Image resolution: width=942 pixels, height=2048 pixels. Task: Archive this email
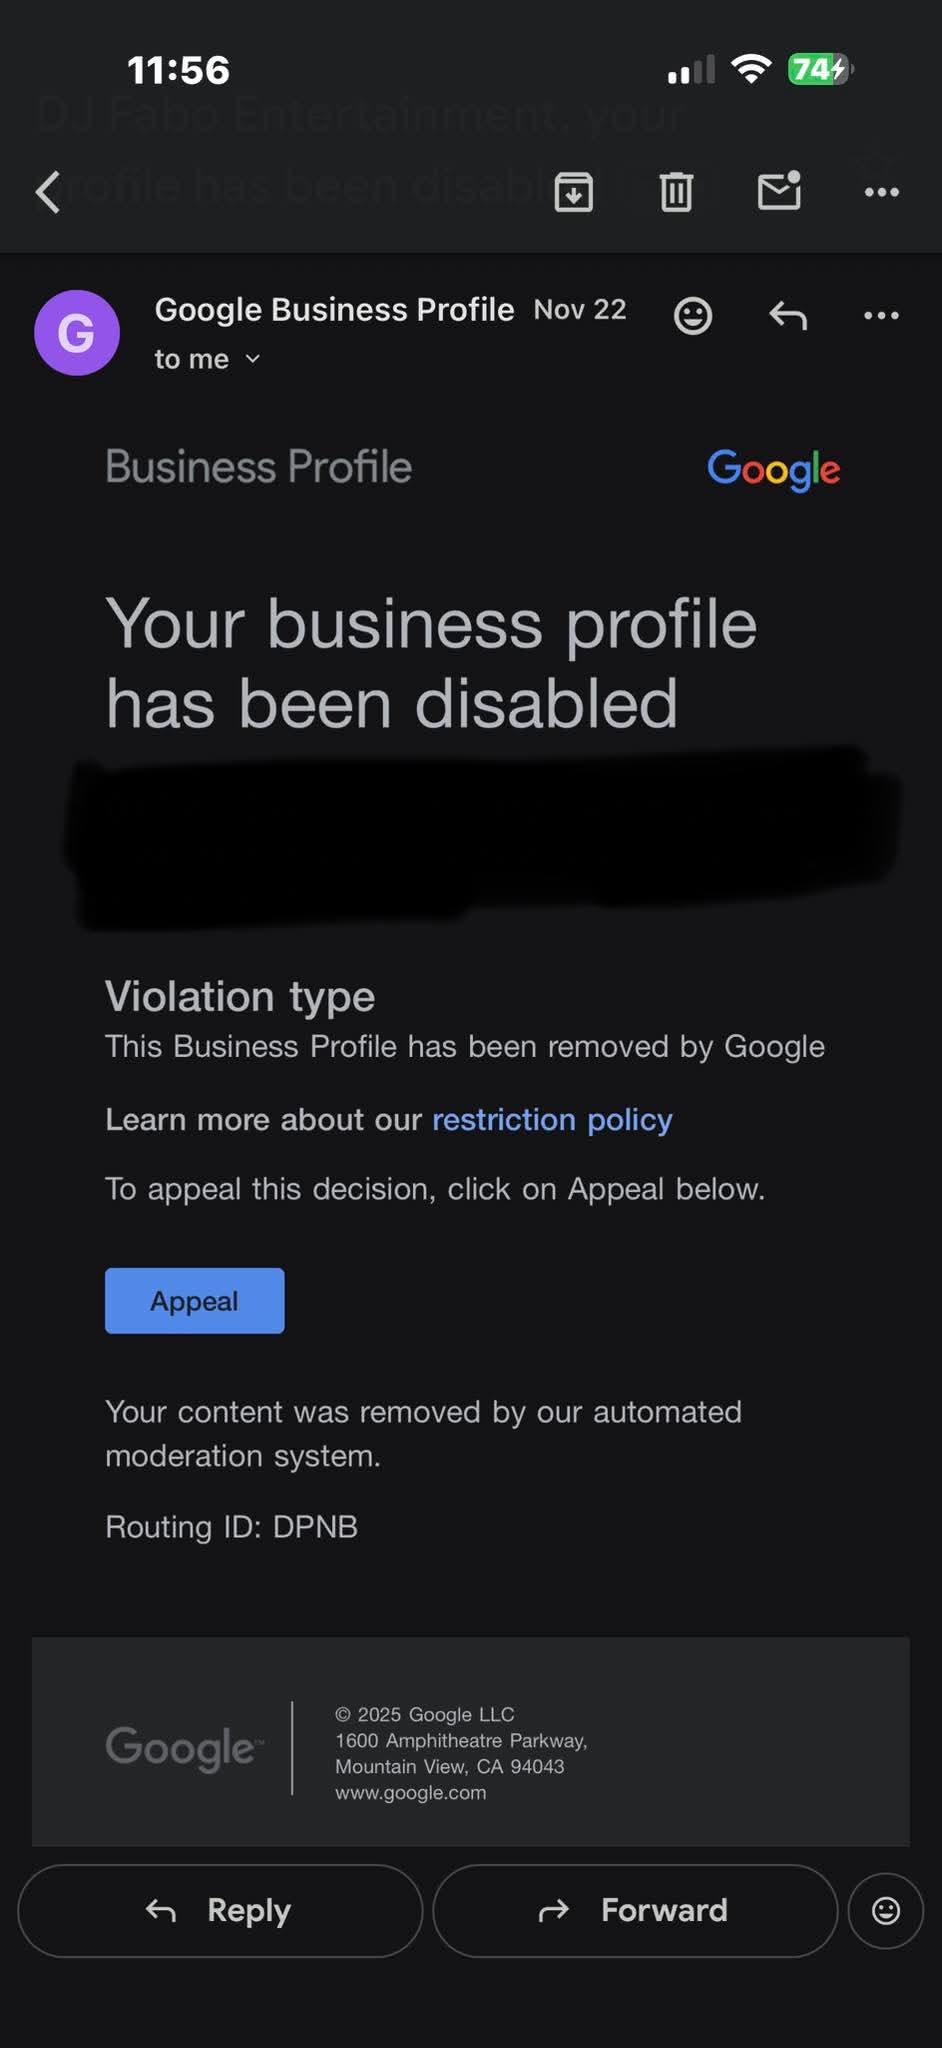coord(574,191)
